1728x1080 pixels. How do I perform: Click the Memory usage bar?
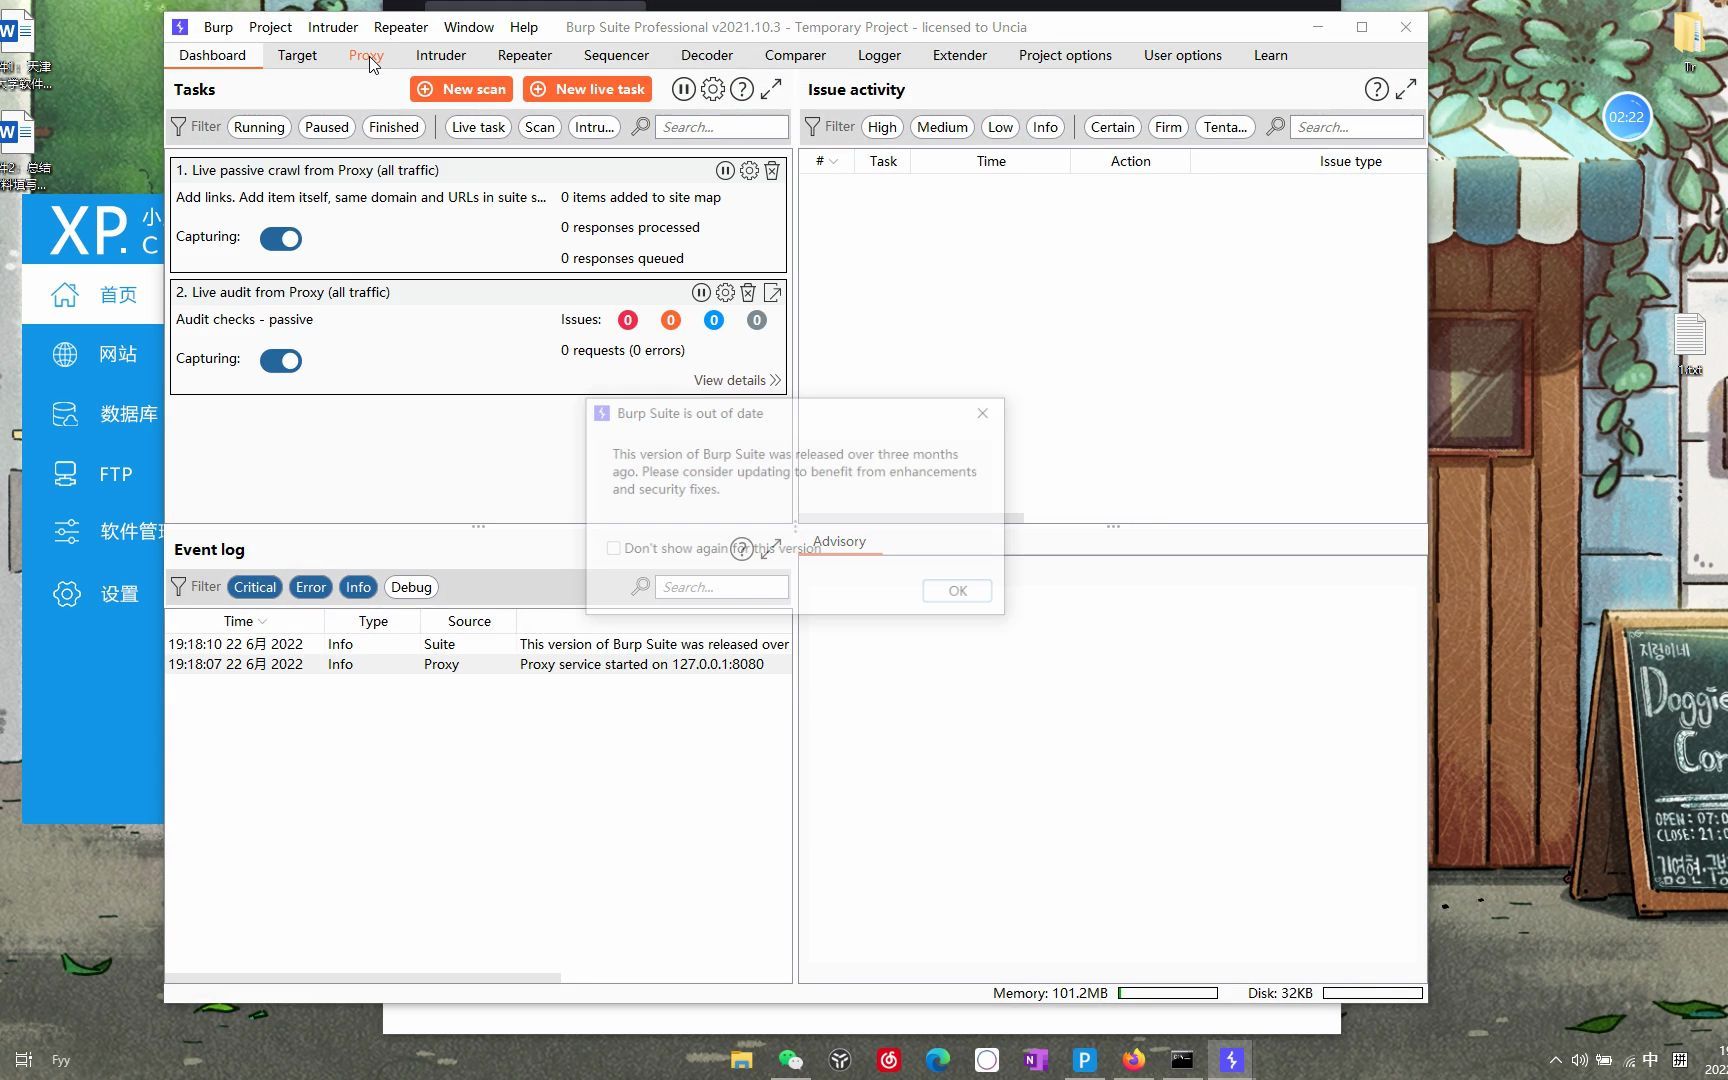pyautogui.click(x=1168, y=993)
